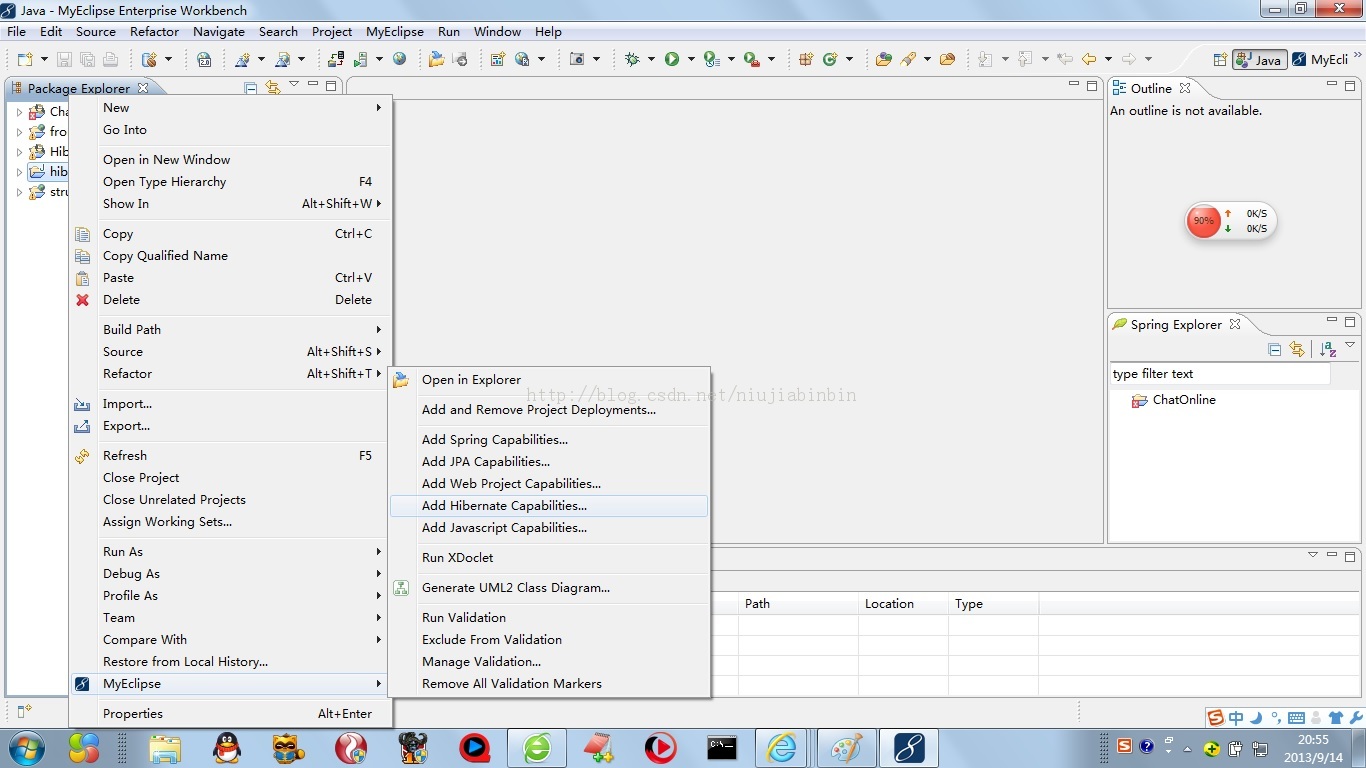Activate the MyEclipse perspective toggle

[x=1325, y=59]
